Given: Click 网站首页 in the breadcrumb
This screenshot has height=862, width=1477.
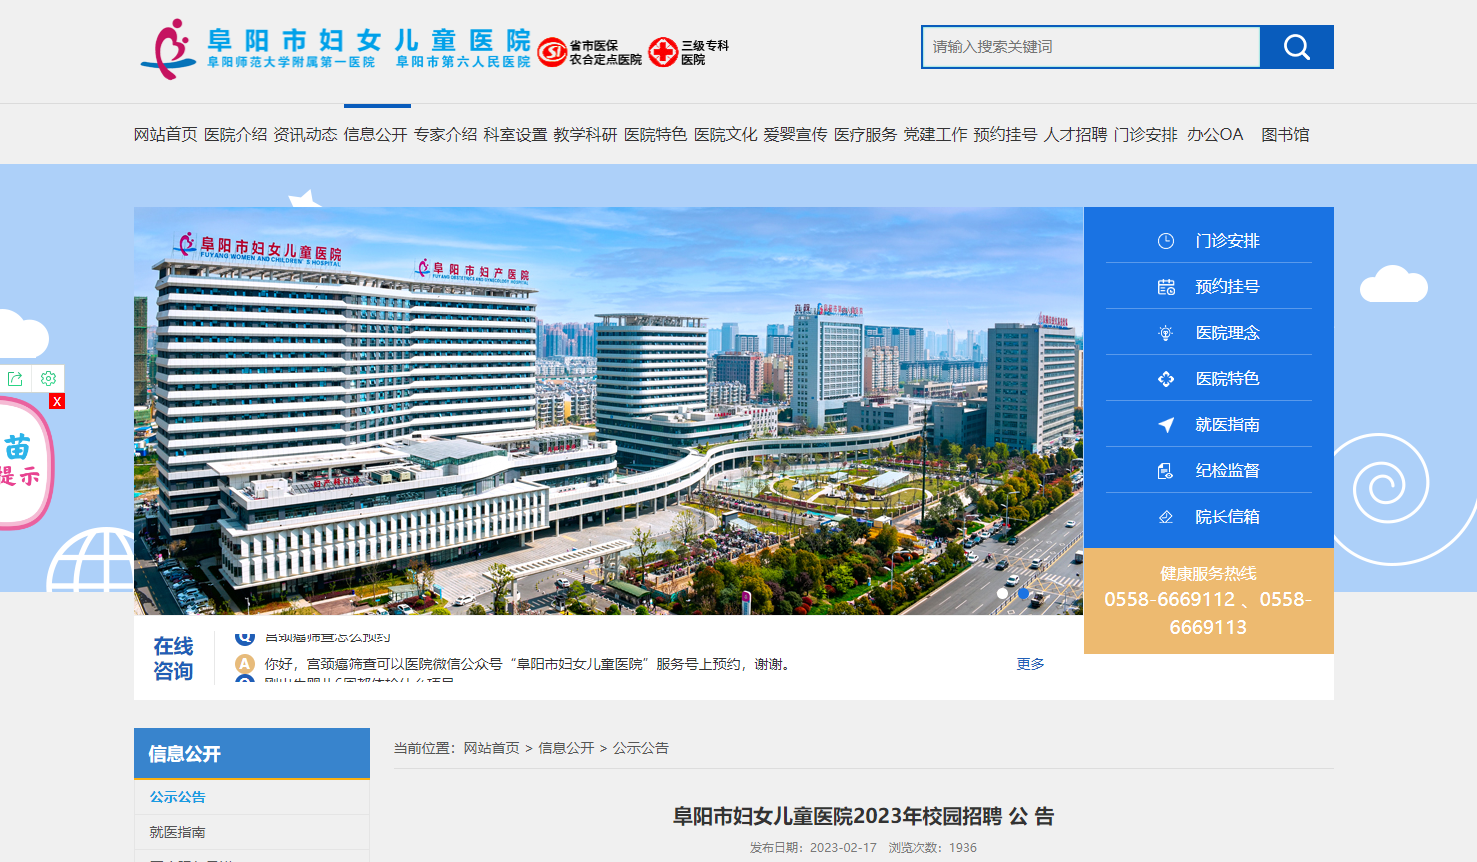Looking at the screenshot, I should click(x=492, y=748).
